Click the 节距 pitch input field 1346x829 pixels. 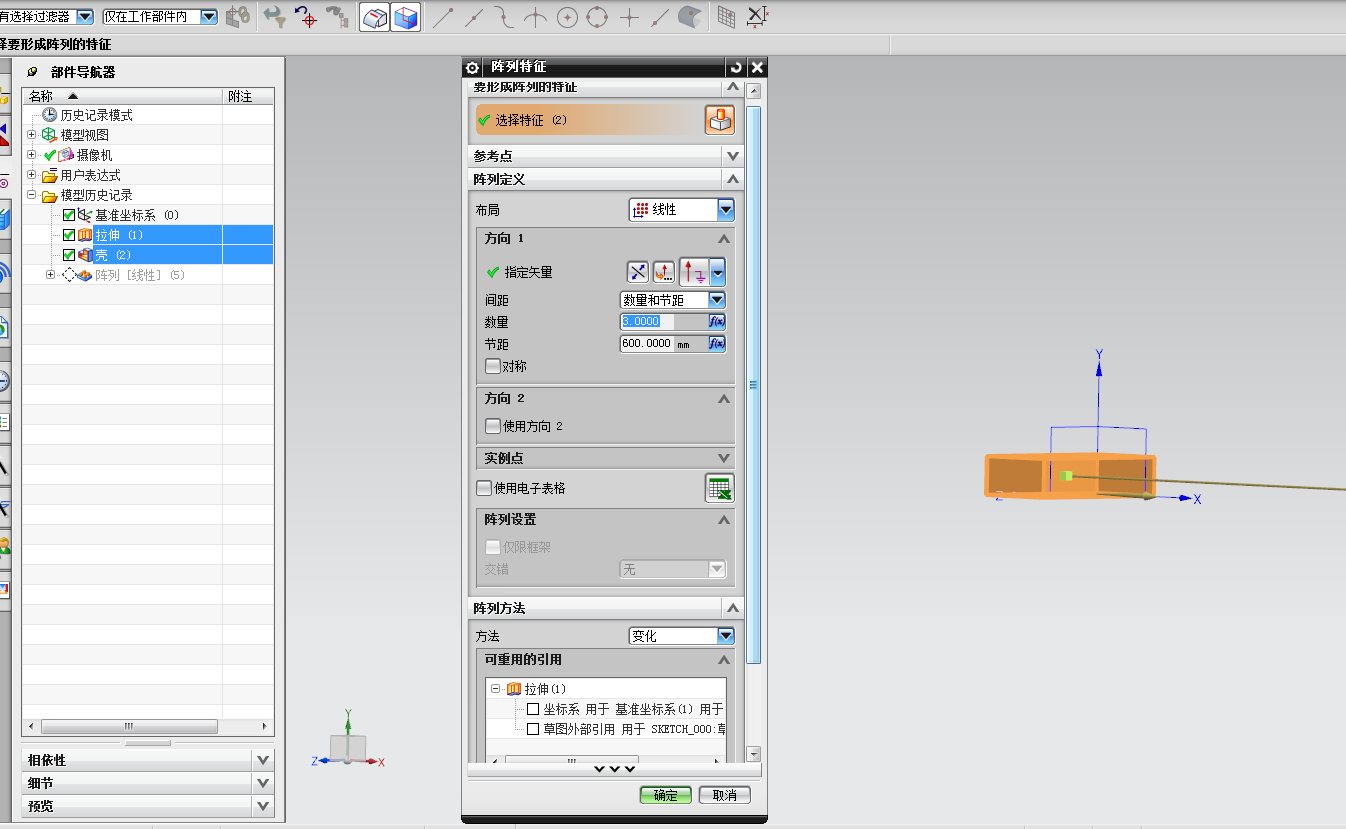pyautogui.click(x=664, y=344)
